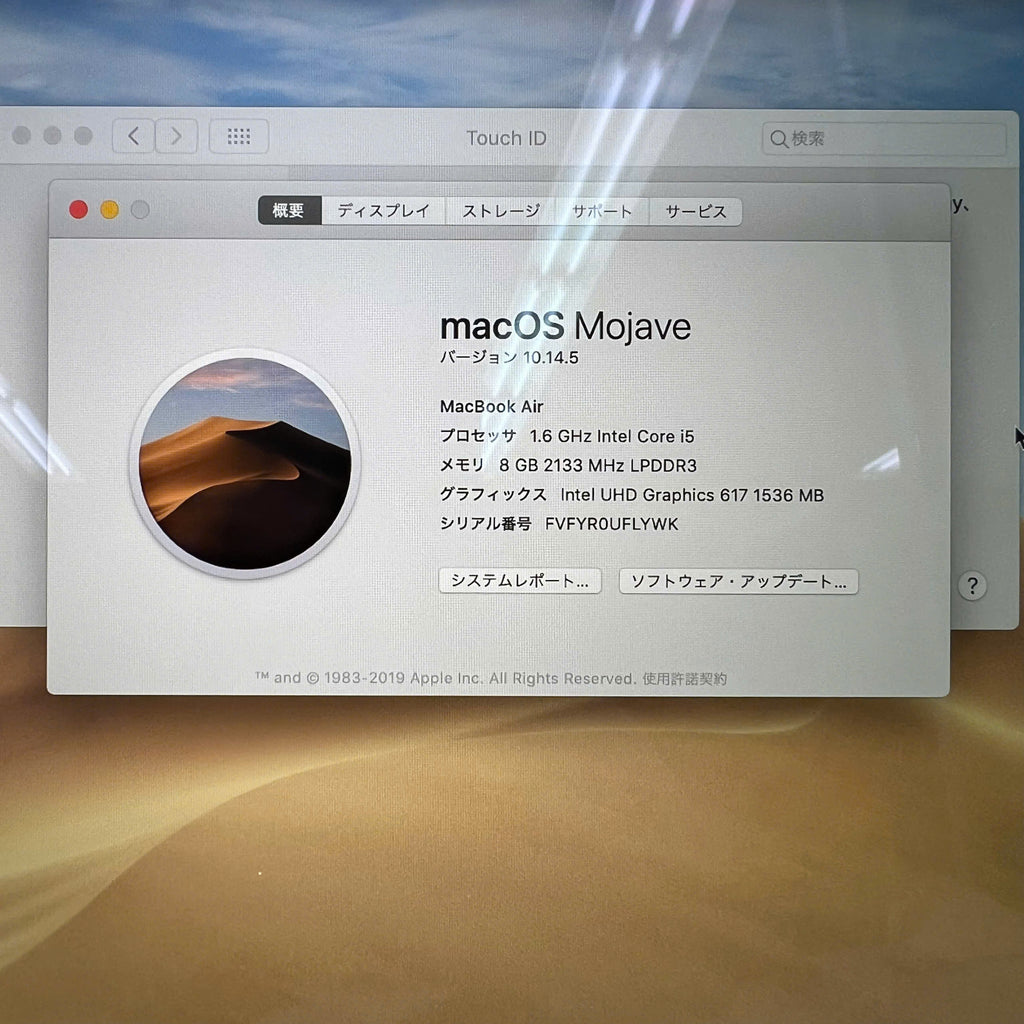Click the grey zoom button of About window
Viewport: 1024px width, 1024px height.
point(140,210)
